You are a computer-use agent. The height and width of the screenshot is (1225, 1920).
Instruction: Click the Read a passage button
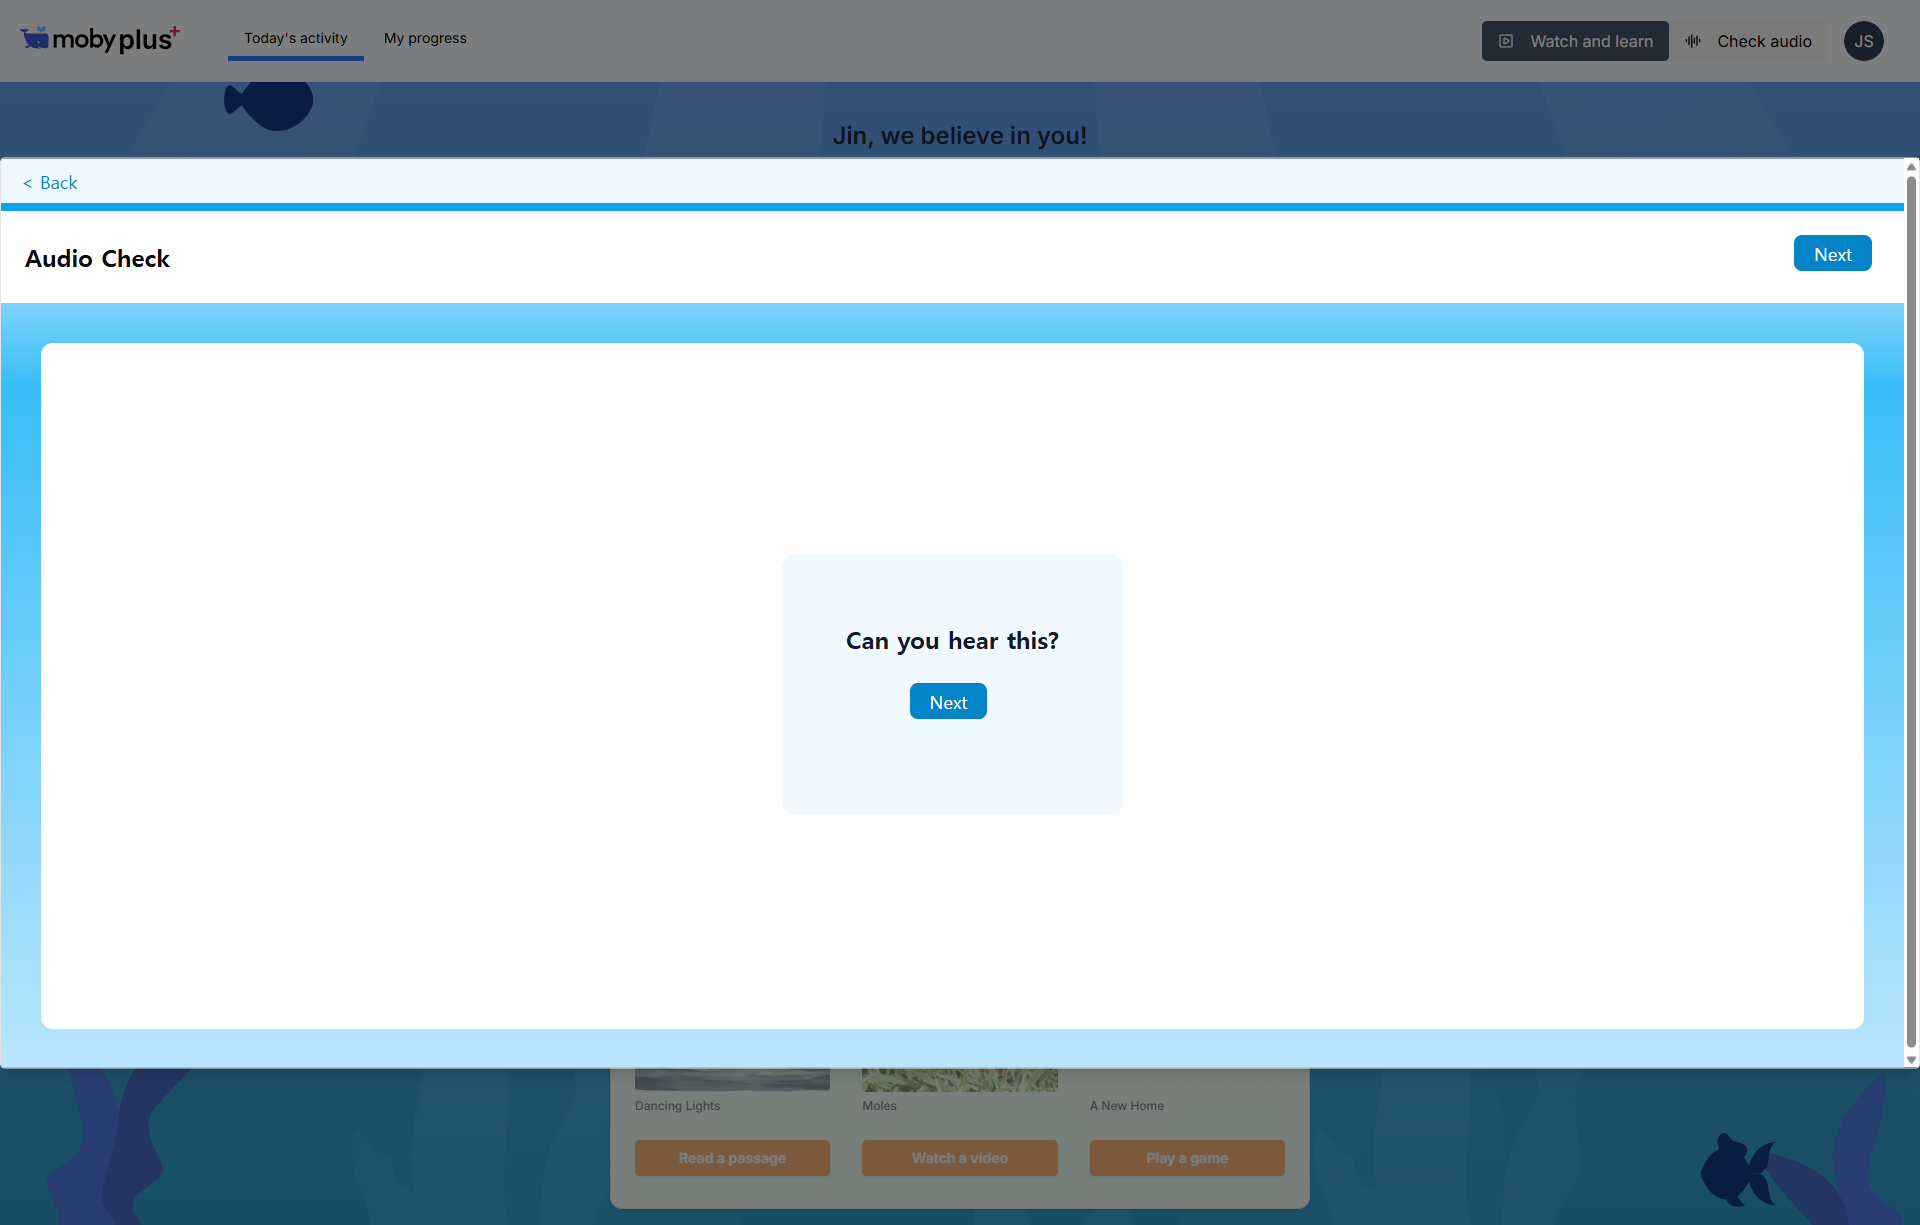click(x=732, y=1158)
